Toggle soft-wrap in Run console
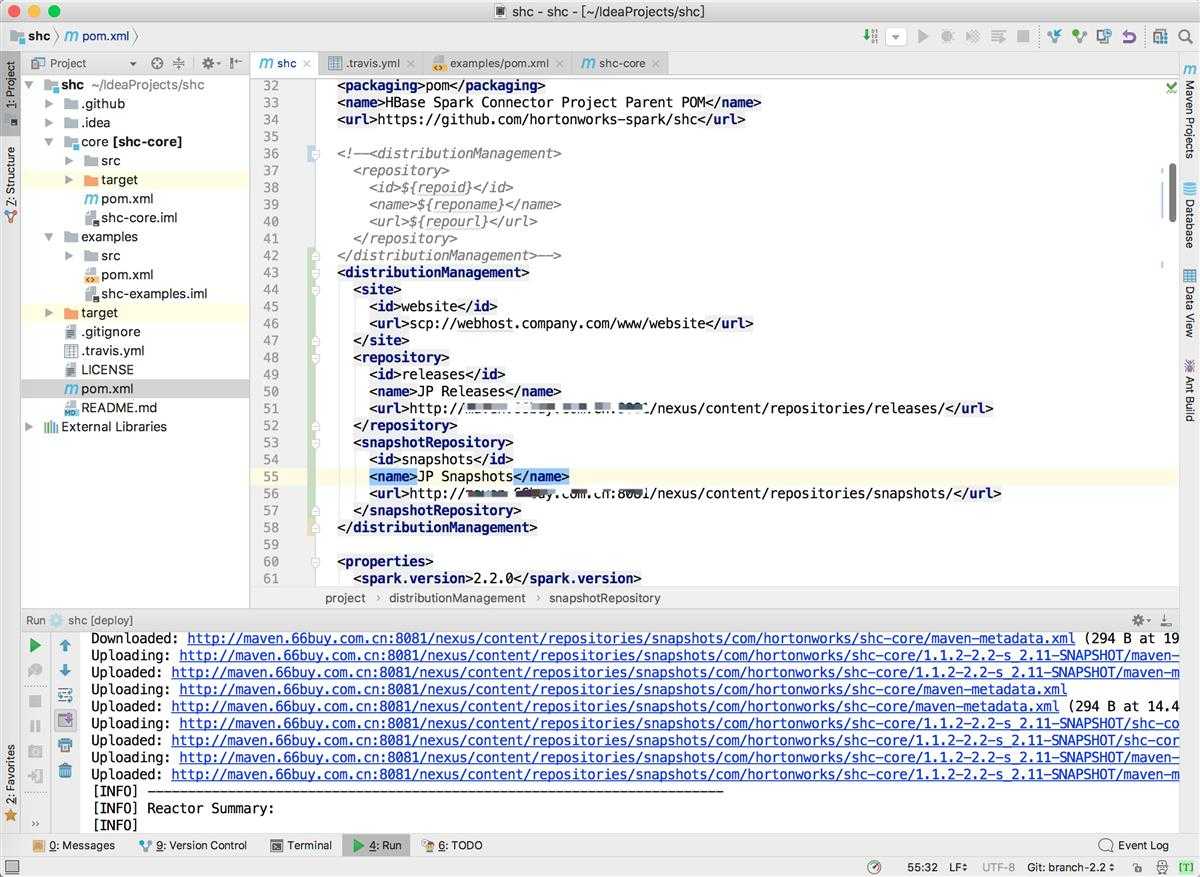 (x=65, y=695)
